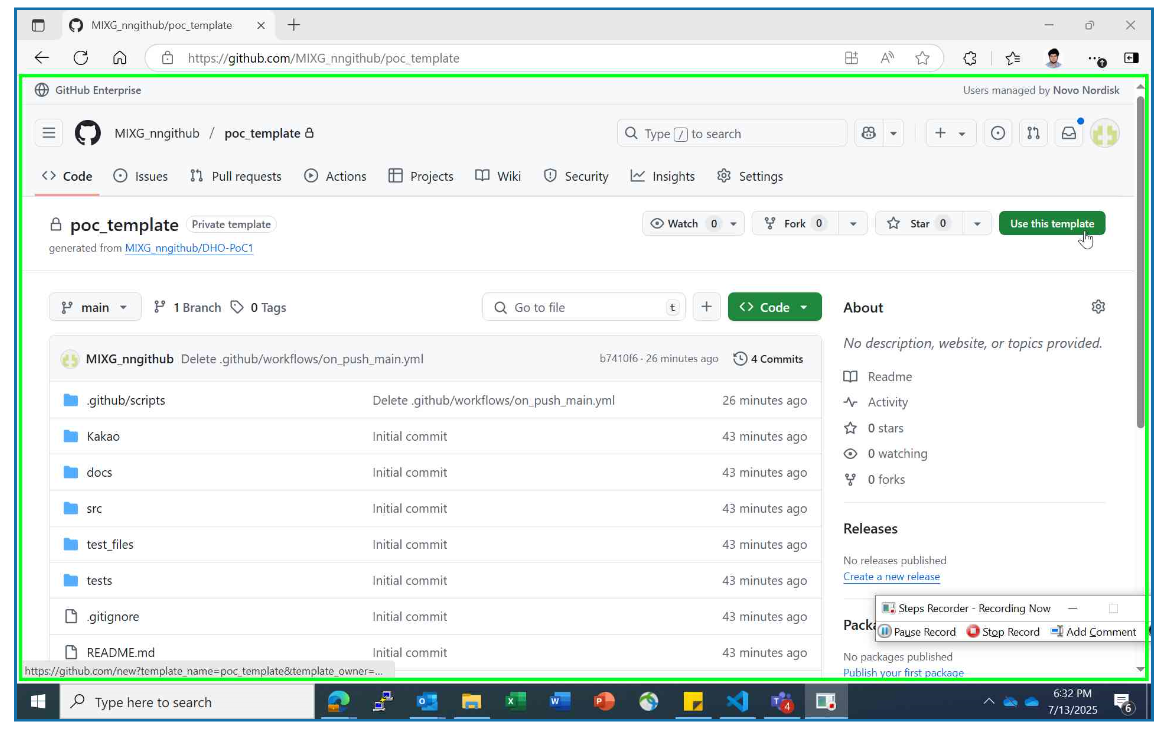Expand the Watch options dropdown arrow

pos(733,224)
